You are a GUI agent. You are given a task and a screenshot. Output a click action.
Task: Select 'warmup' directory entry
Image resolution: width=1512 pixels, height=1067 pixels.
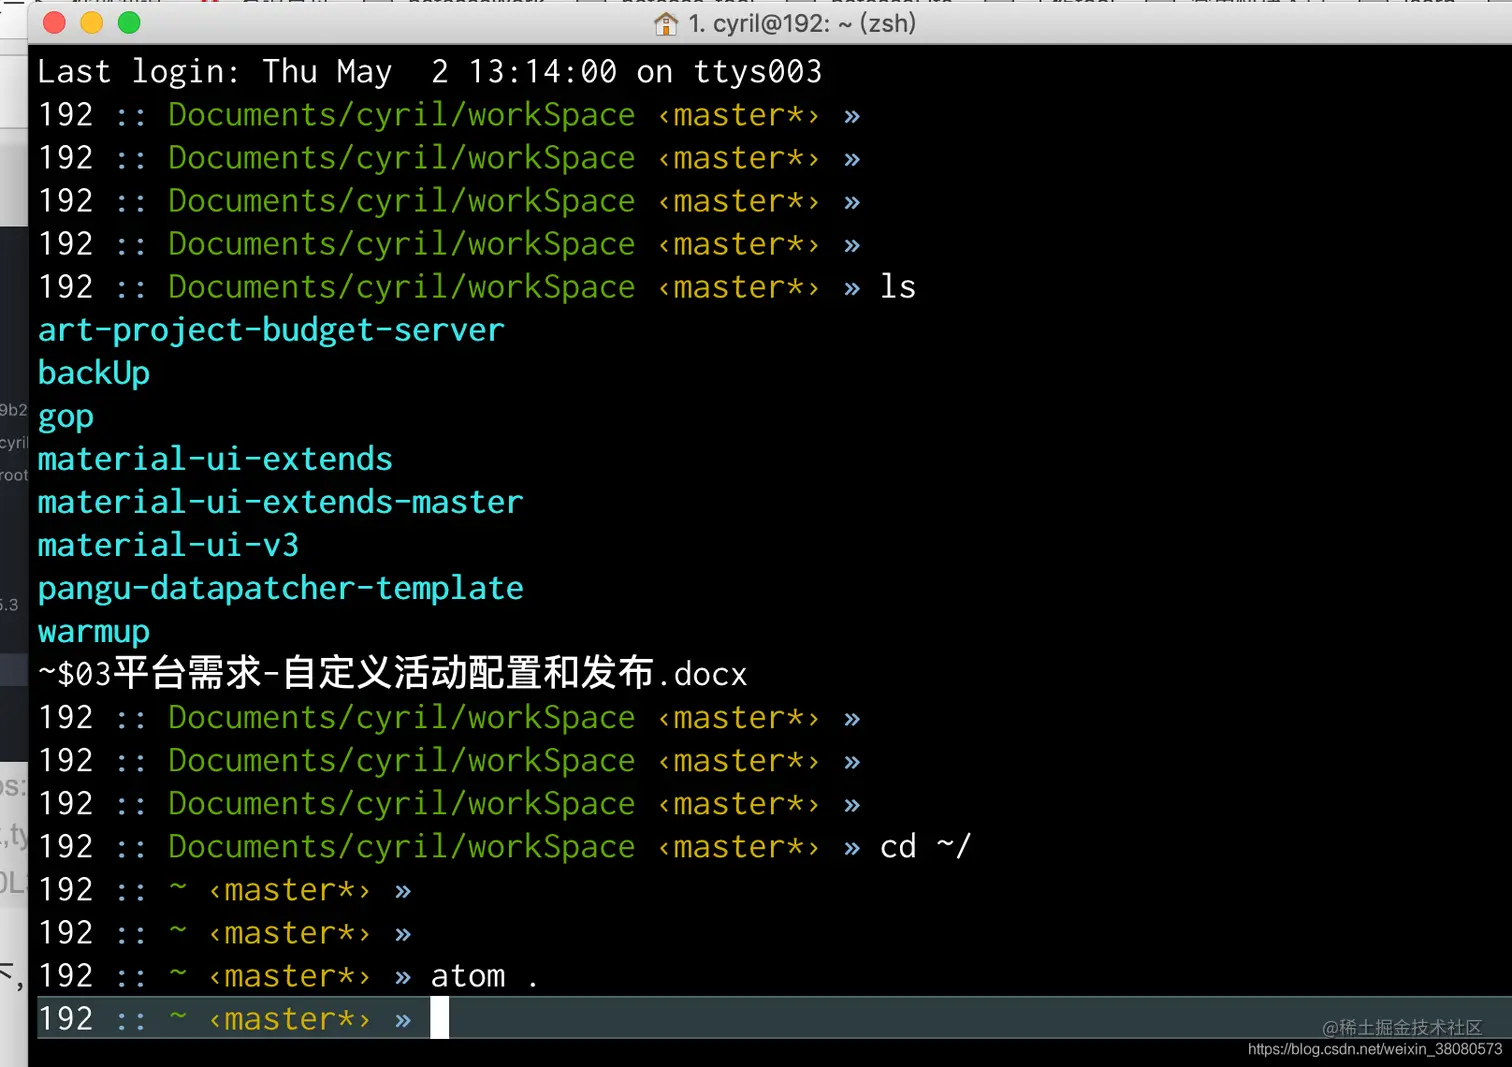[x=94, y=632]
